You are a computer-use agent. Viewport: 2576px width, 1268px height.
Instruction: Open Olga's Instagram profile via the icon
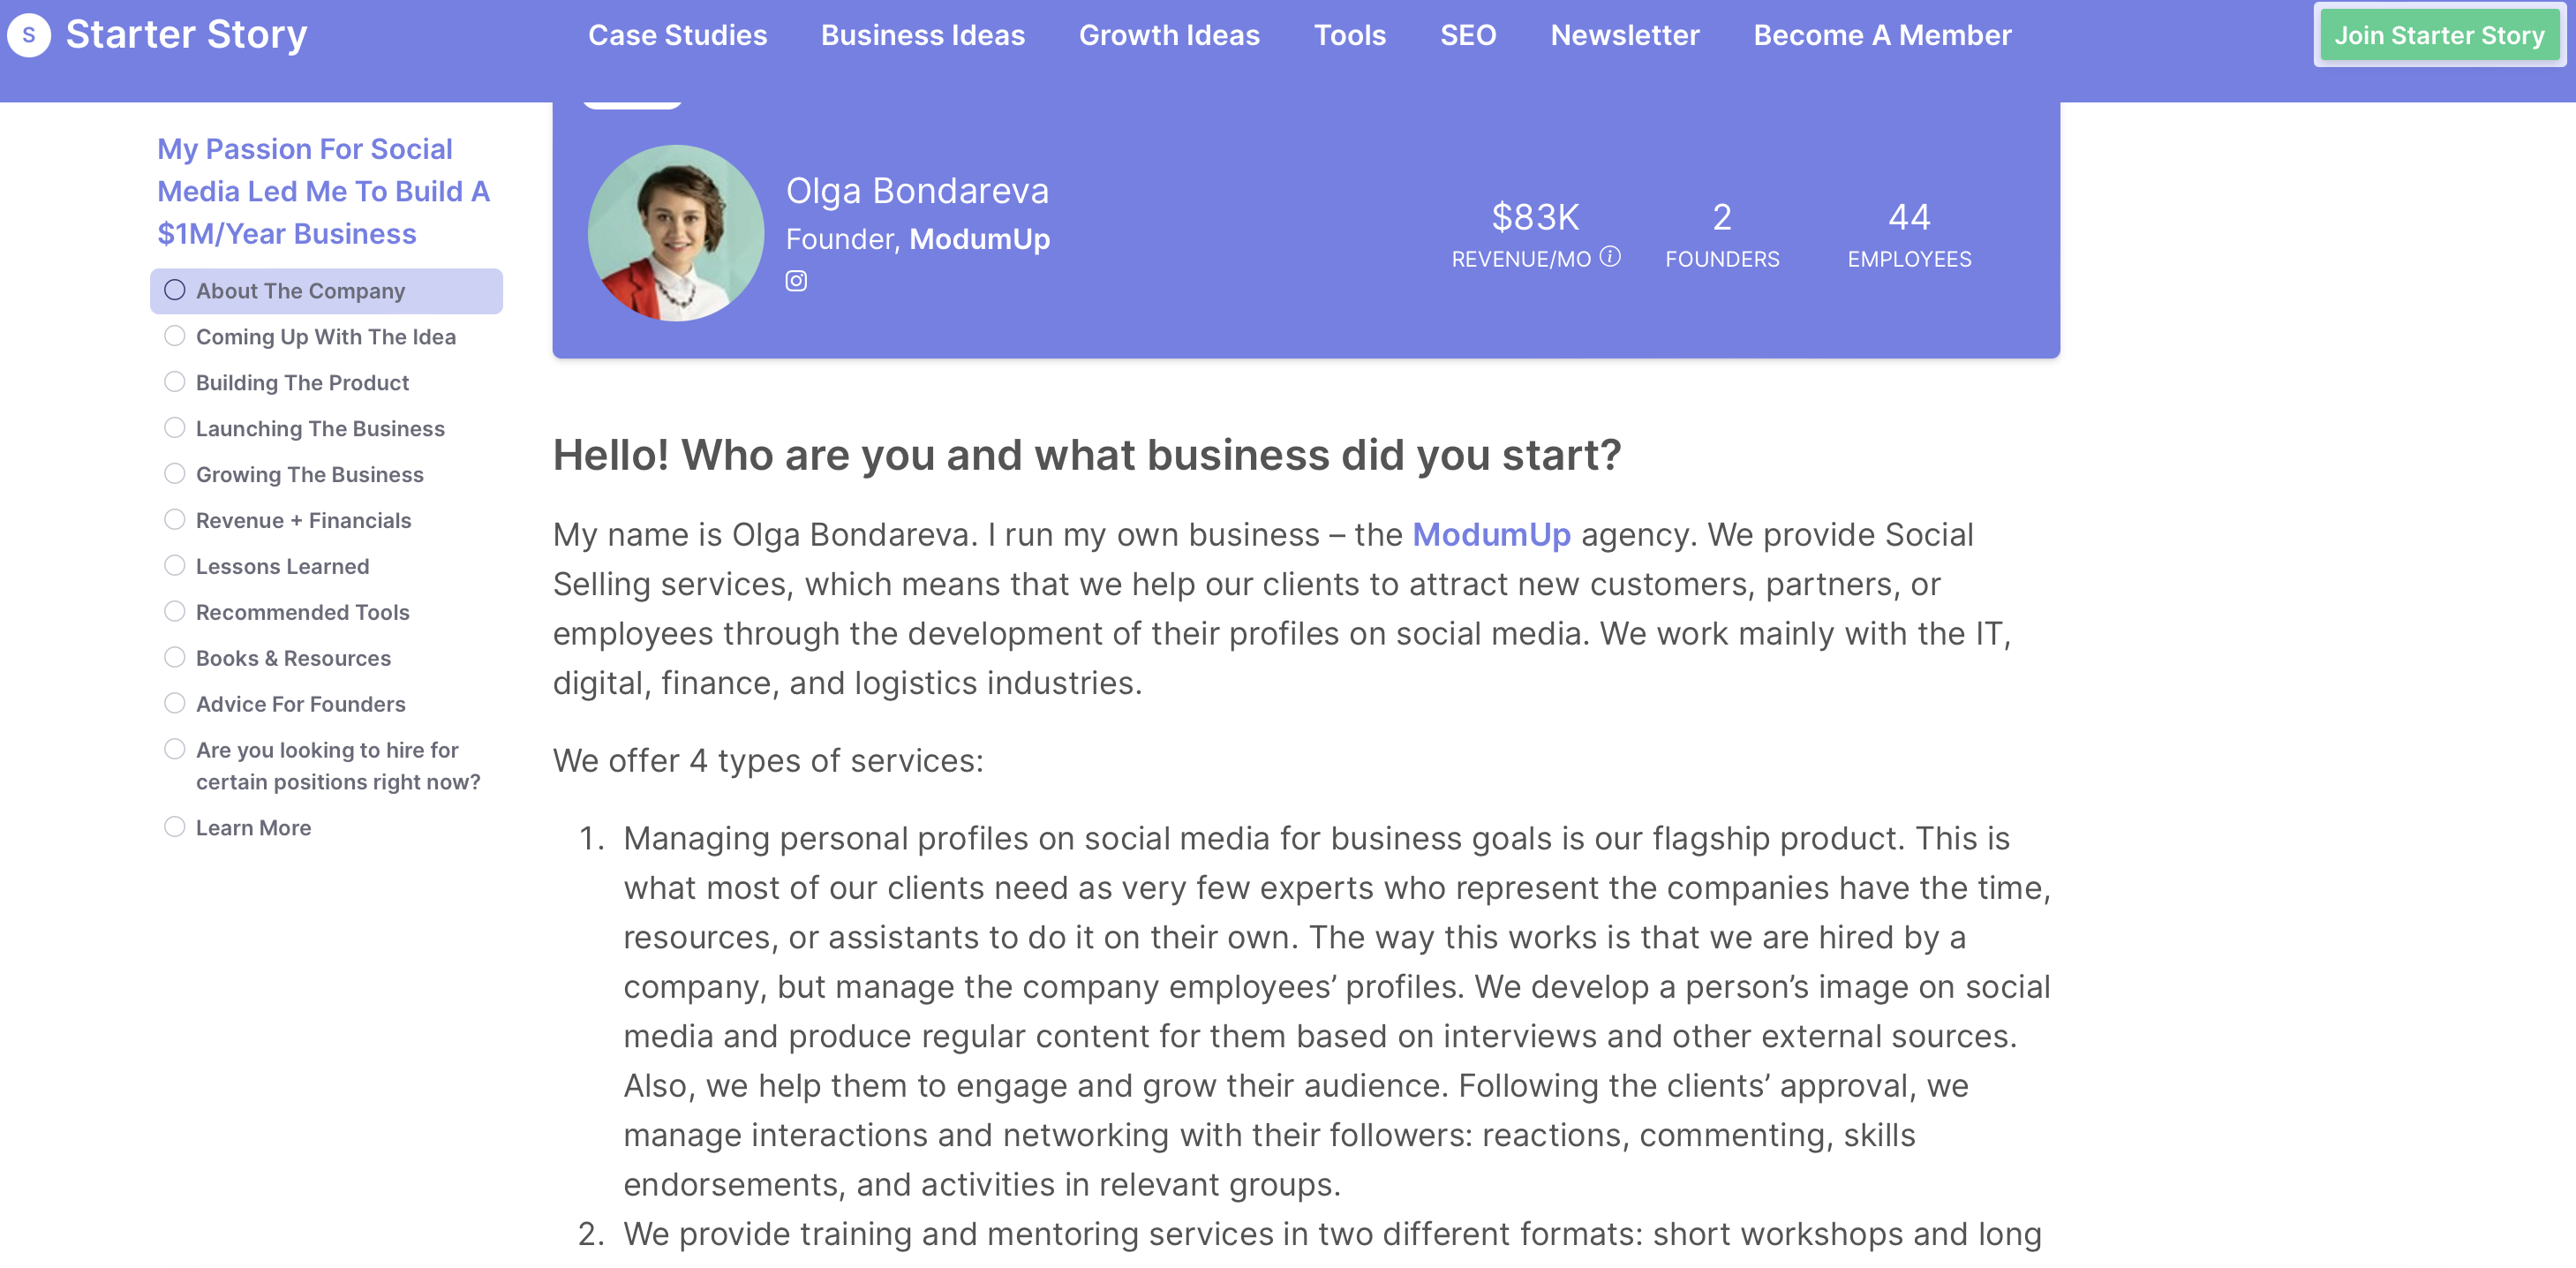[x=796, y=281]
